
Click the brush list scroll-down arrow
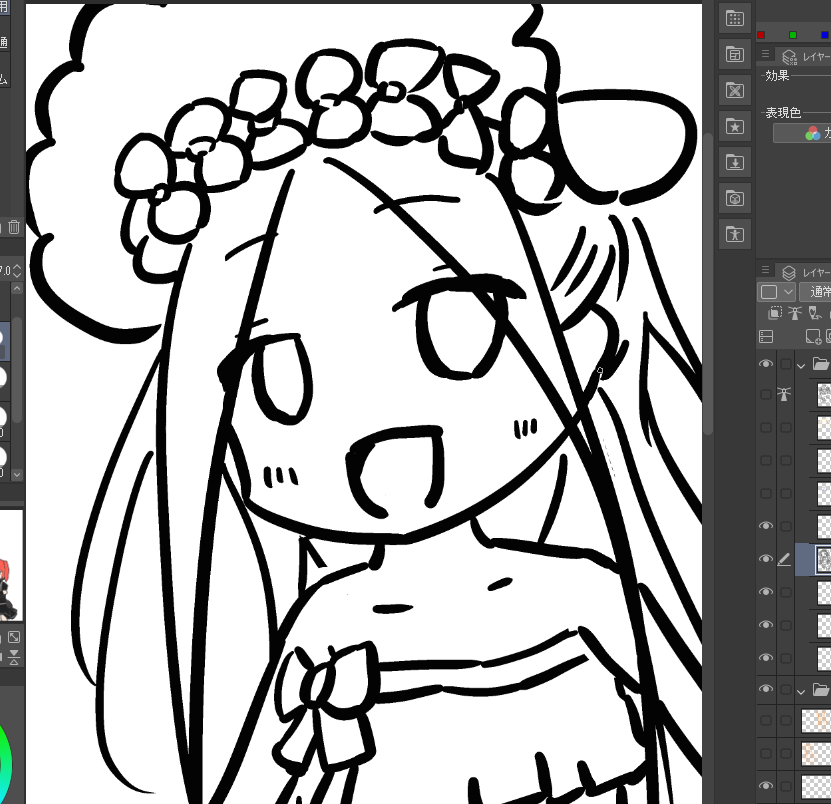coord(17,474)
